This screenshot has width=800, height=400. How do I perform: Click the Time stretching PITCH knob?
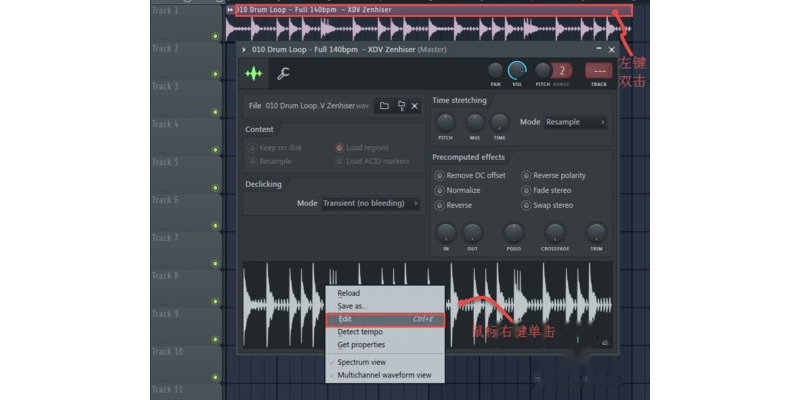pyautogui.click(x=445, y=123)
